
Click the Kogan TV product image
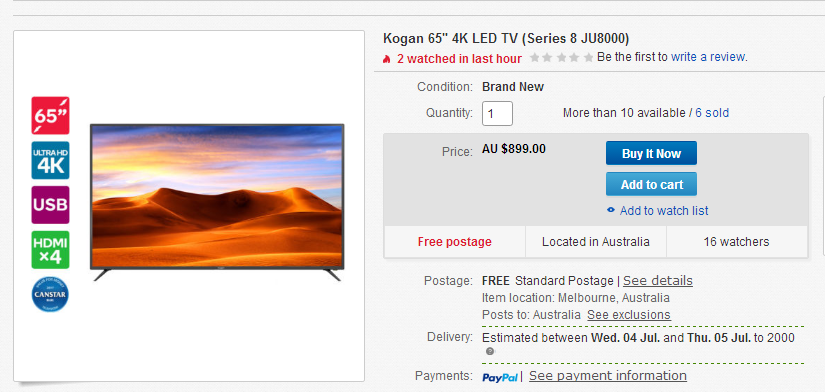[x=217, y=203]
